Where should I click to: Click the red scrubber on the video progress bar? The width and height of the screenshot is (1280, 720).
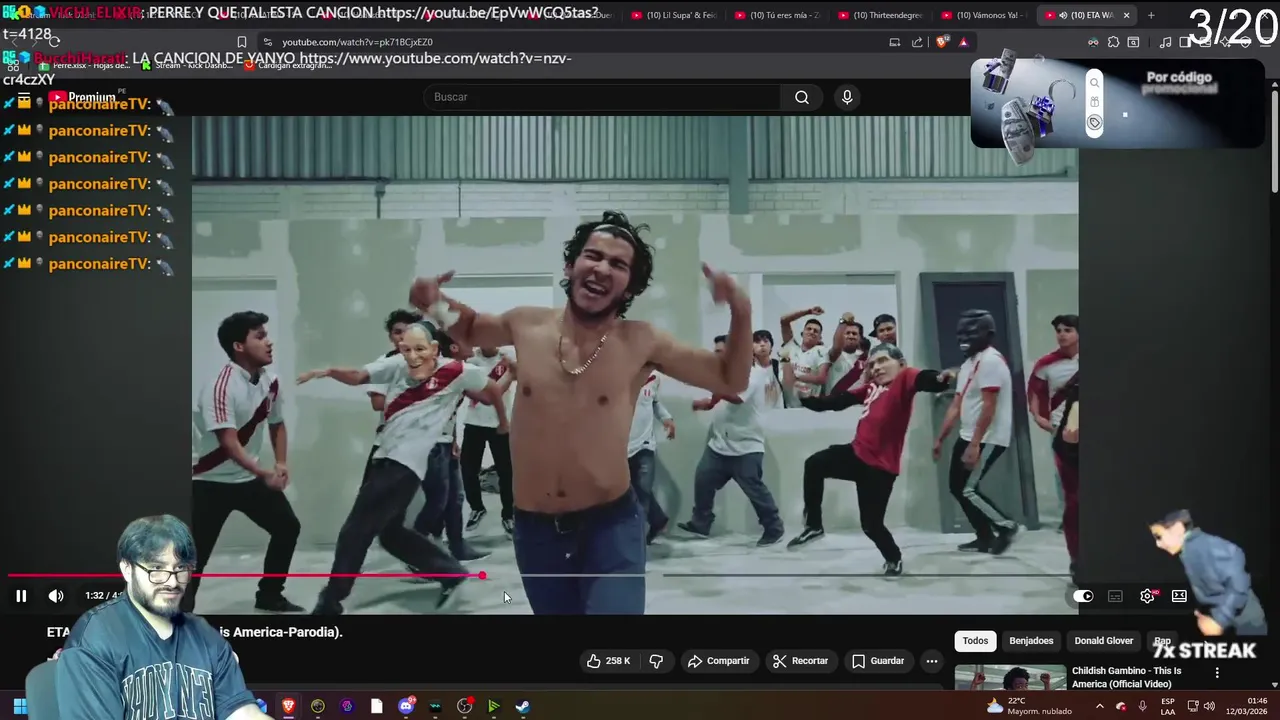click(x=482, y=575)
